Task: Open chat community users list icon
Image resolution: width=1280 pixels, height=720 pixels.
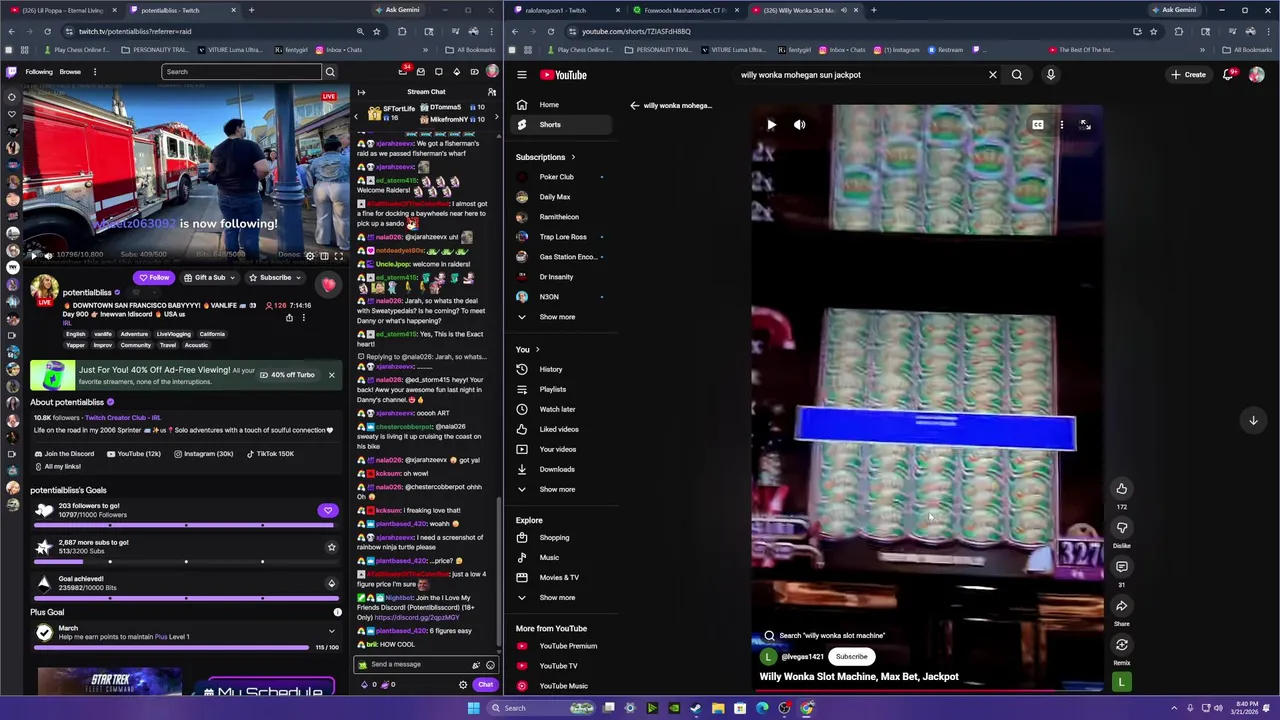Action: pos(491,92)
